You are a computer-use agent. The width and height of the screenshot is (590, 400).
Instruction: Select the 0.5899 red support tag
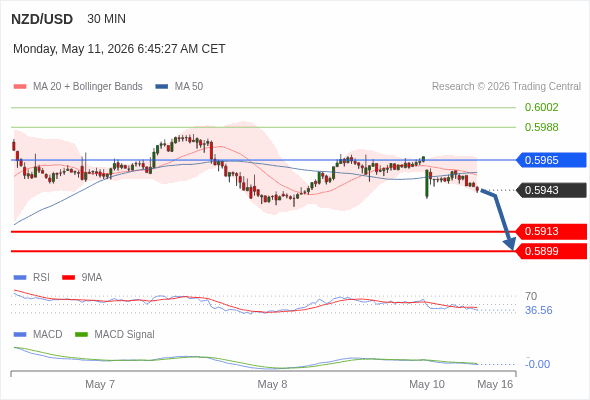point(551,251)
